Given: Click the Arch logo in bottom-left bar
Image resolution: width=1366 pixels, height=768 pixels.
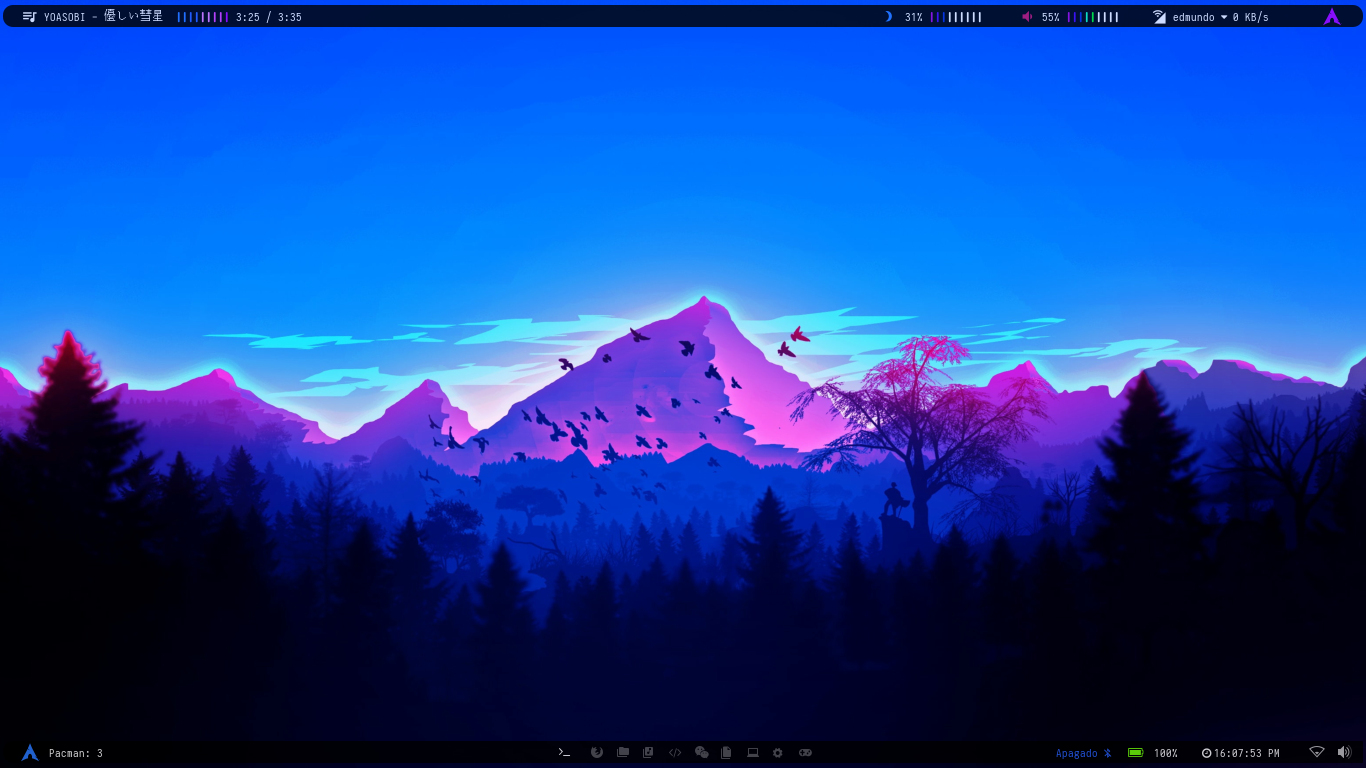Looking at the screenshot, I should tap(30, 753).
